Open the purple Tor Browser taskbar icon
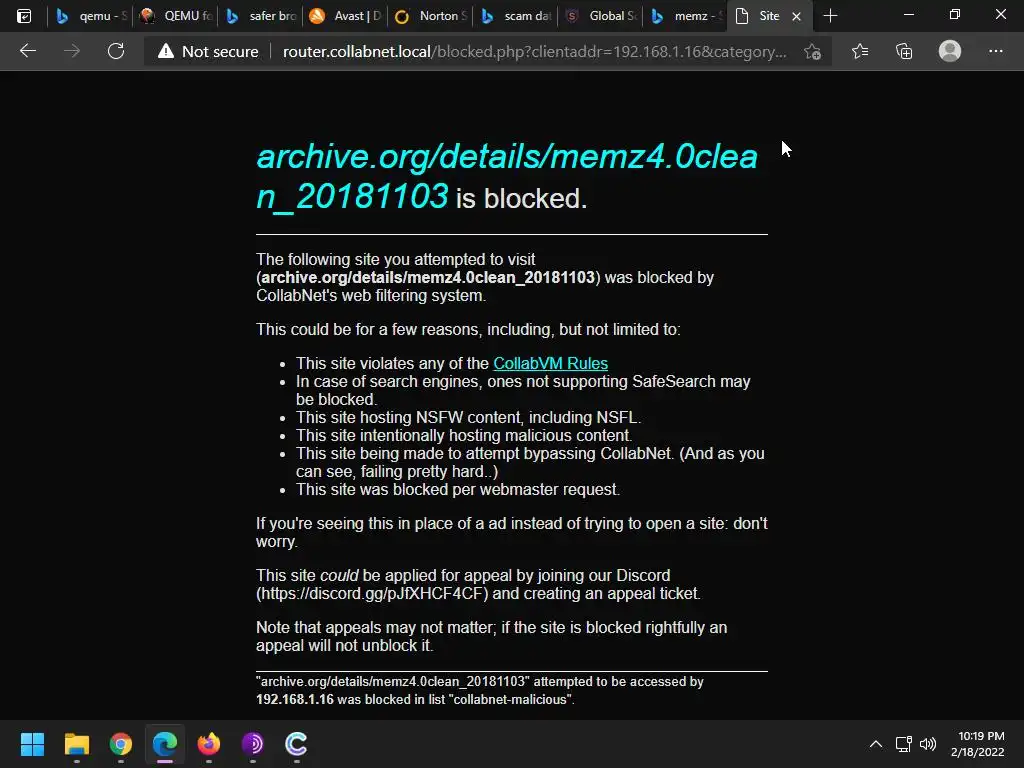1024x768 pixels. (x=253, y=744)
